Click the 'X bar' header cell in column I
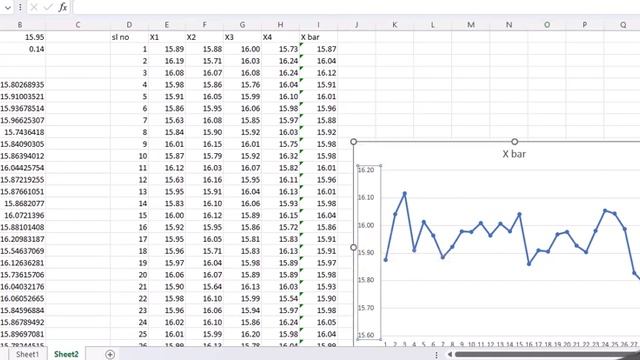The width and height of the screenshot is (640, 360). (x=318, y=37)
